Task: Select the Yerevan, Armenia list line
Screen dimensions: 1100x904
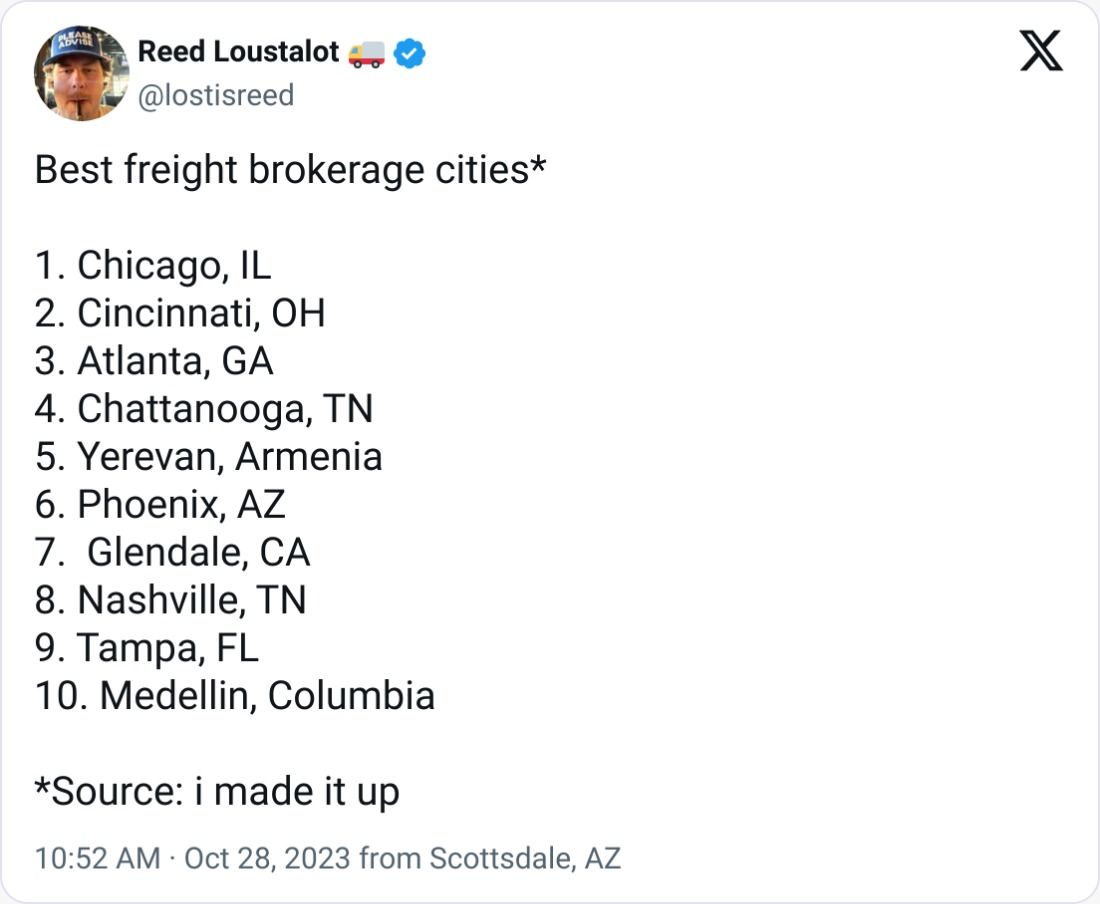Action: pyautogui.click(x=208, y=457)
